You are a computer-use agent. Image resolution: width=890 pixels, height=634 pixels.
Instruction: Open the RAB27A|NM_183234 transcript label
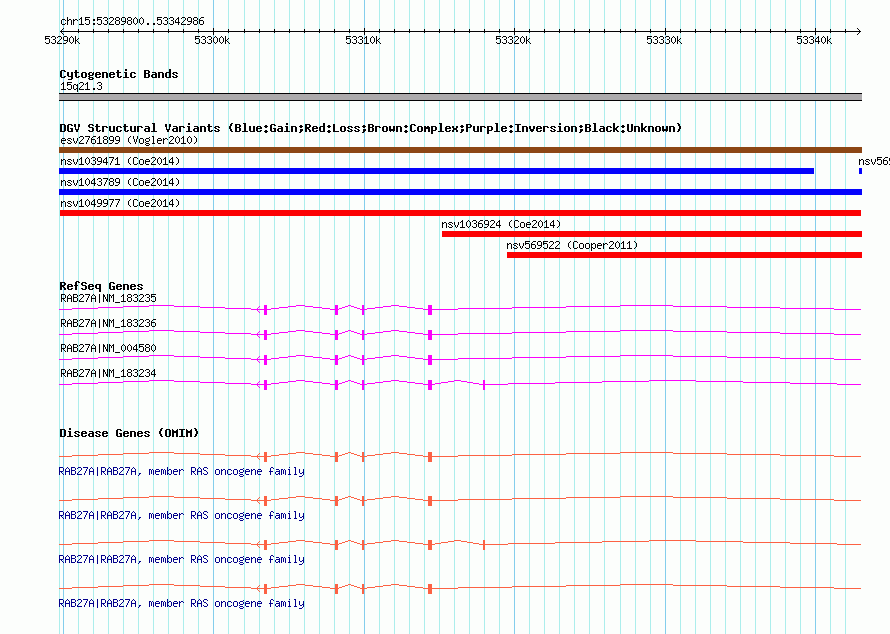108,373
